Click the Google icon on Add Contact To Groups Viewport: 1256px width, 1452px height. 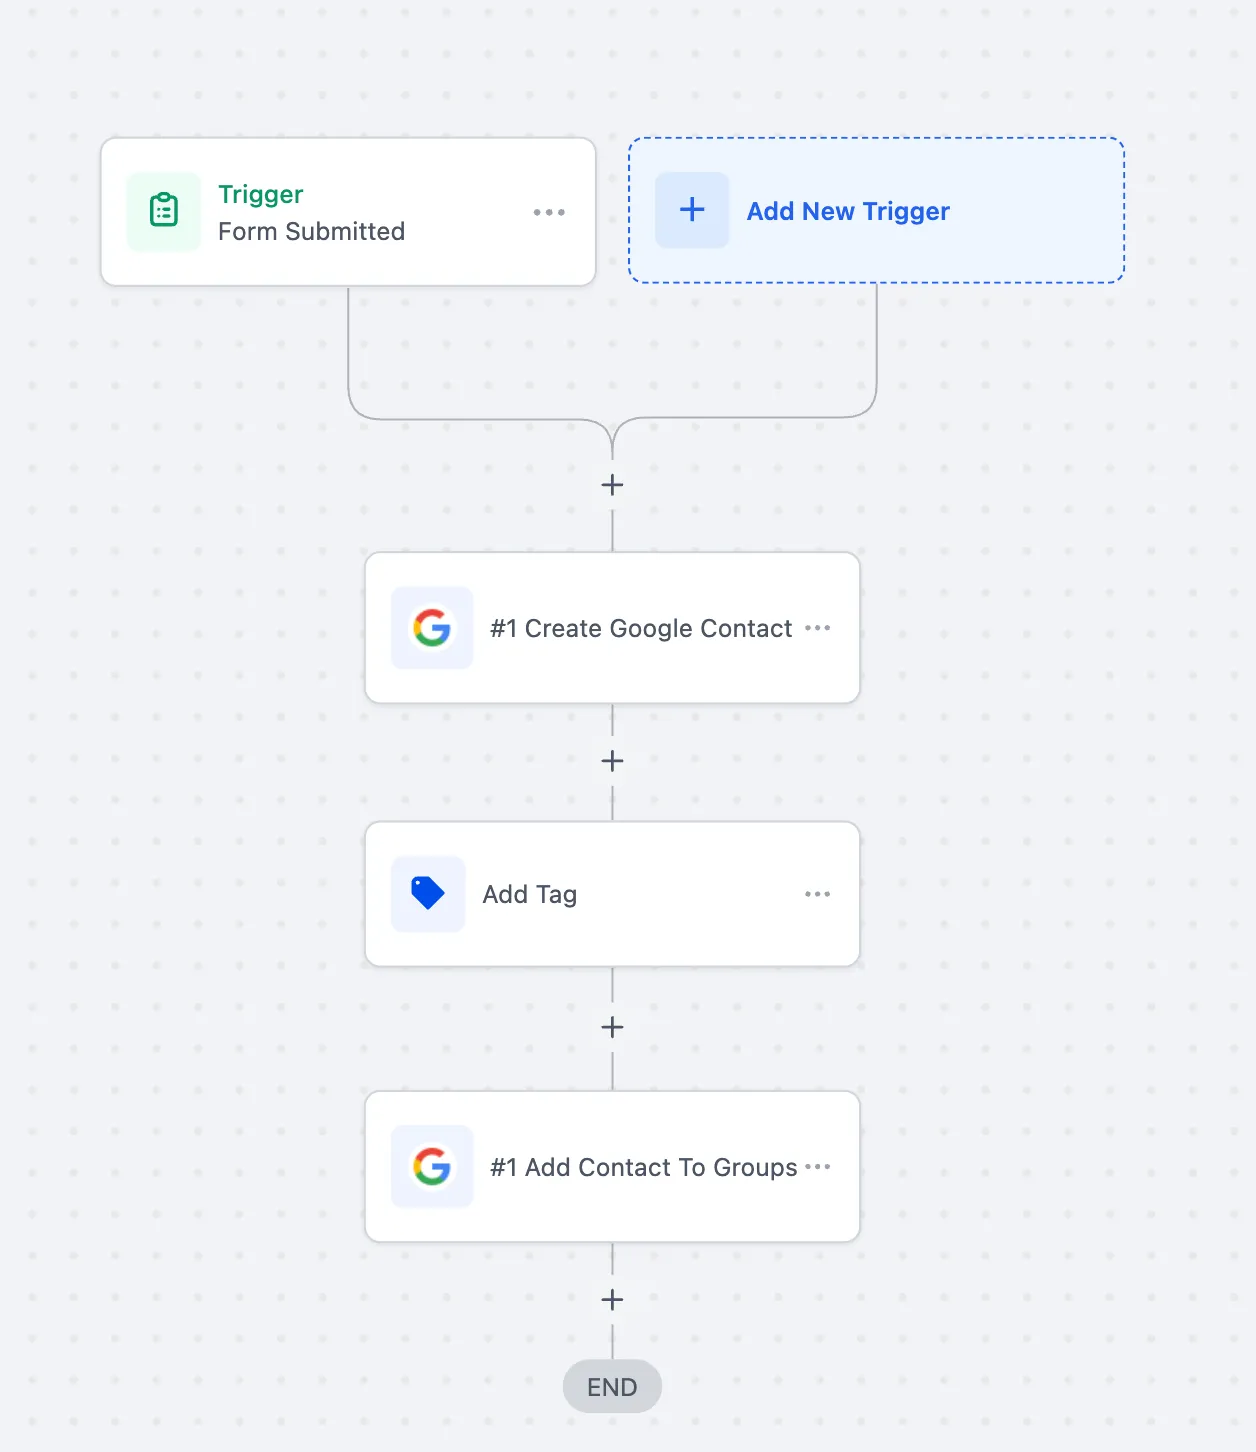pyautogui.click(x=432, y=1166)
